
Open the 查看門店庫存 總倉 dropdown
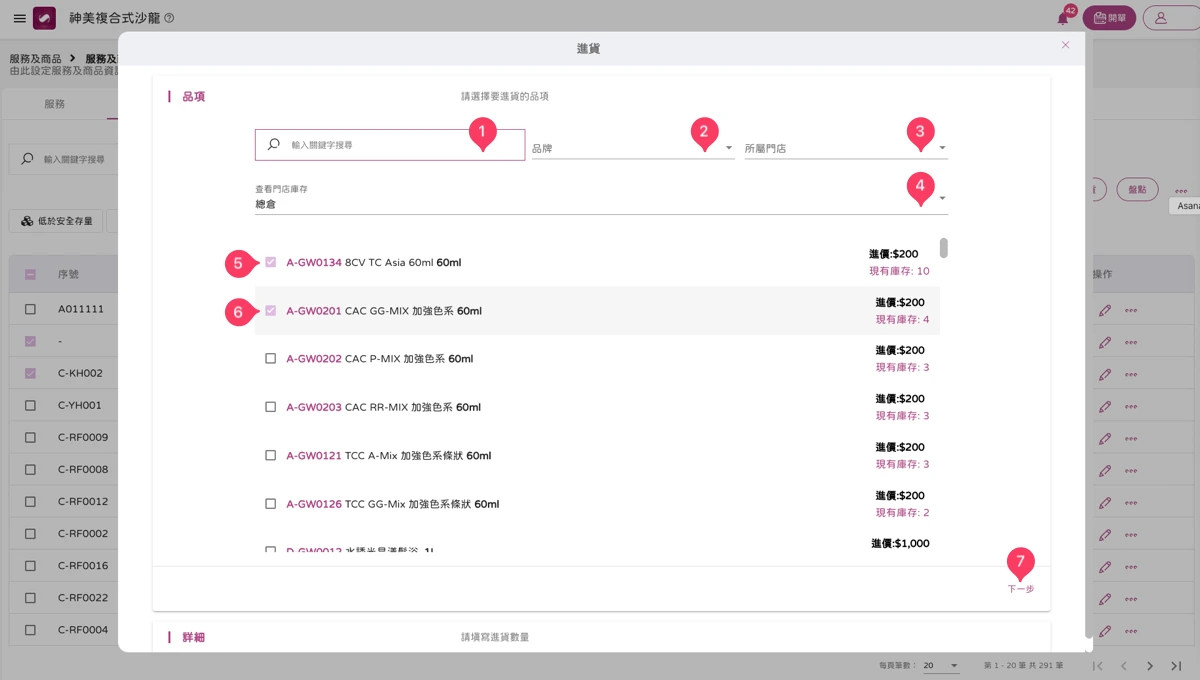601,198
